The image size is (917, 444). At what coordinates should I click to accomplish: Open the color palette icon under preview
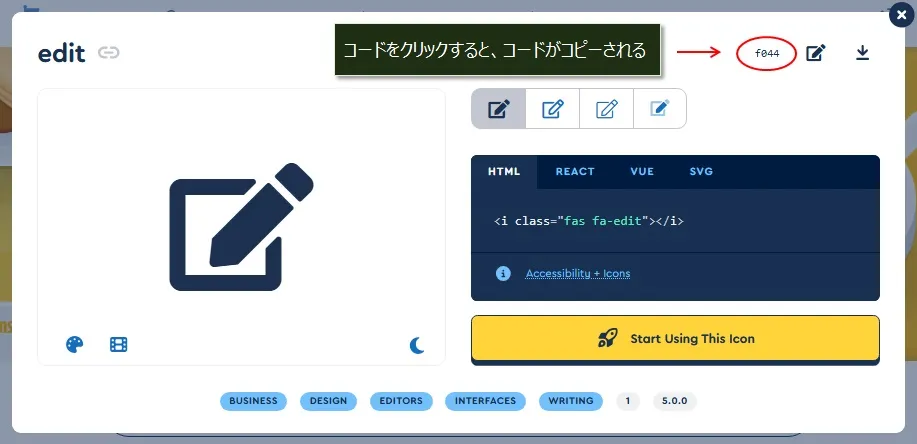pos(75,345)
